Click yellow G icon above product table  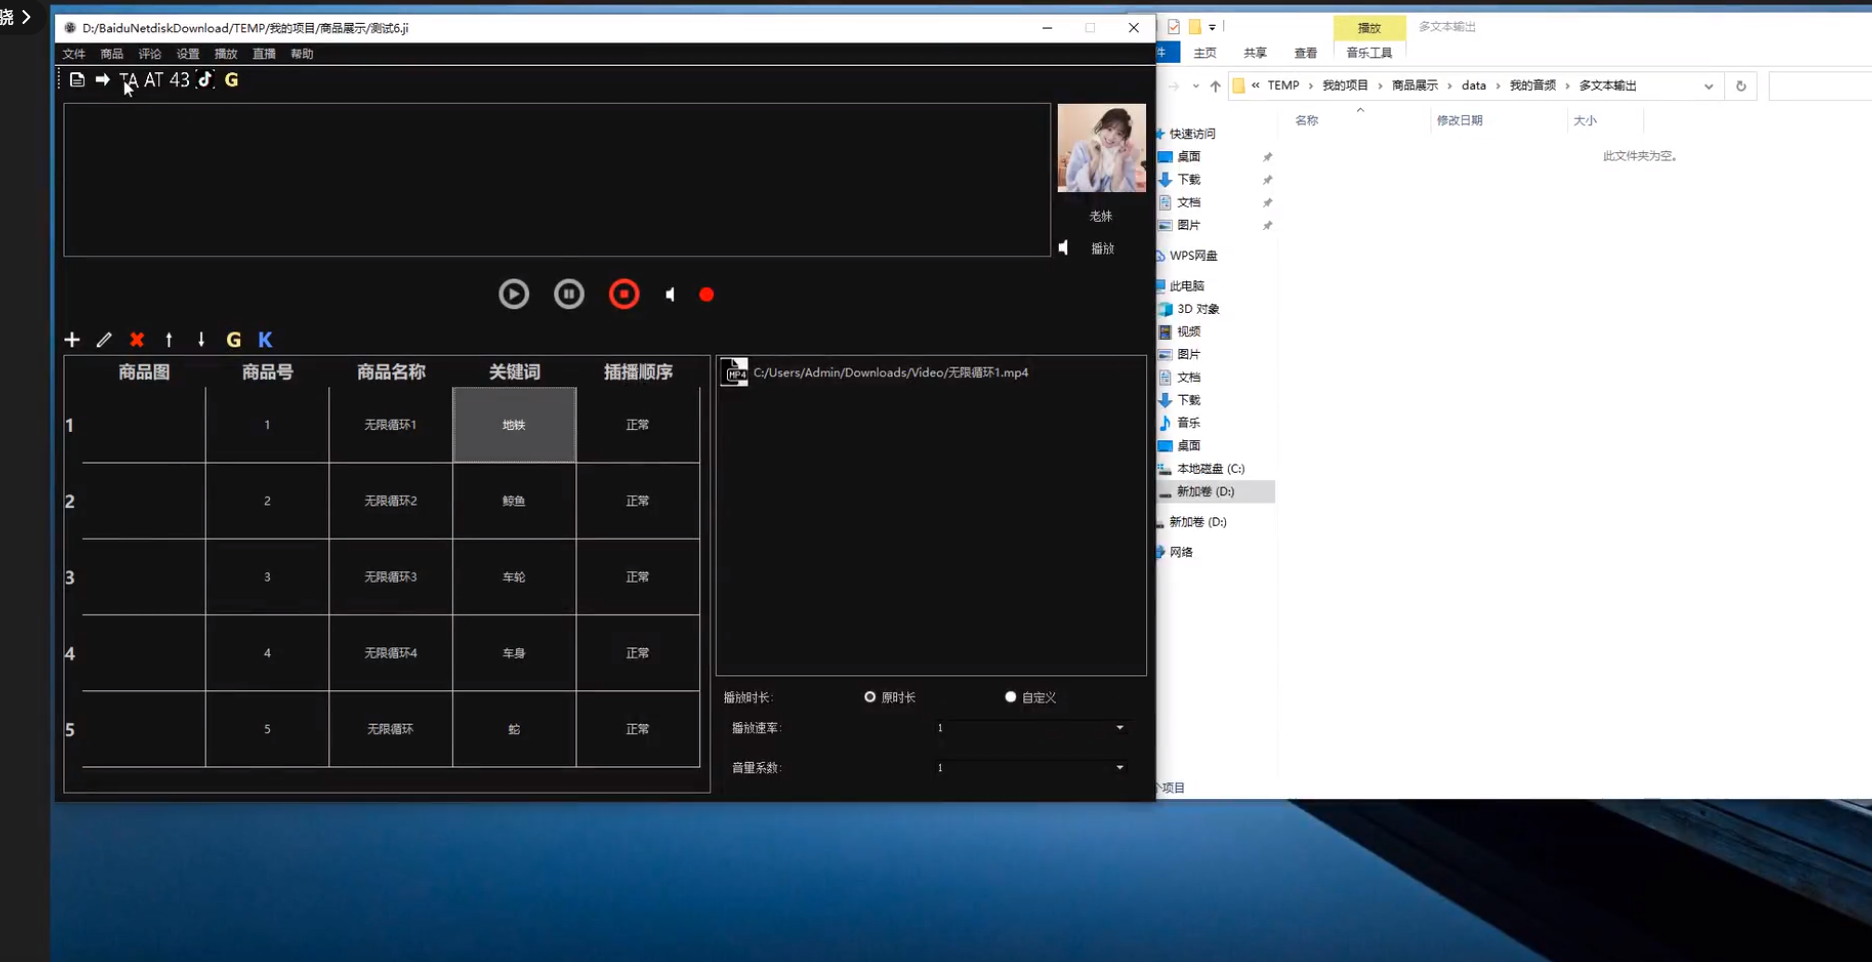tap(233, 340)
